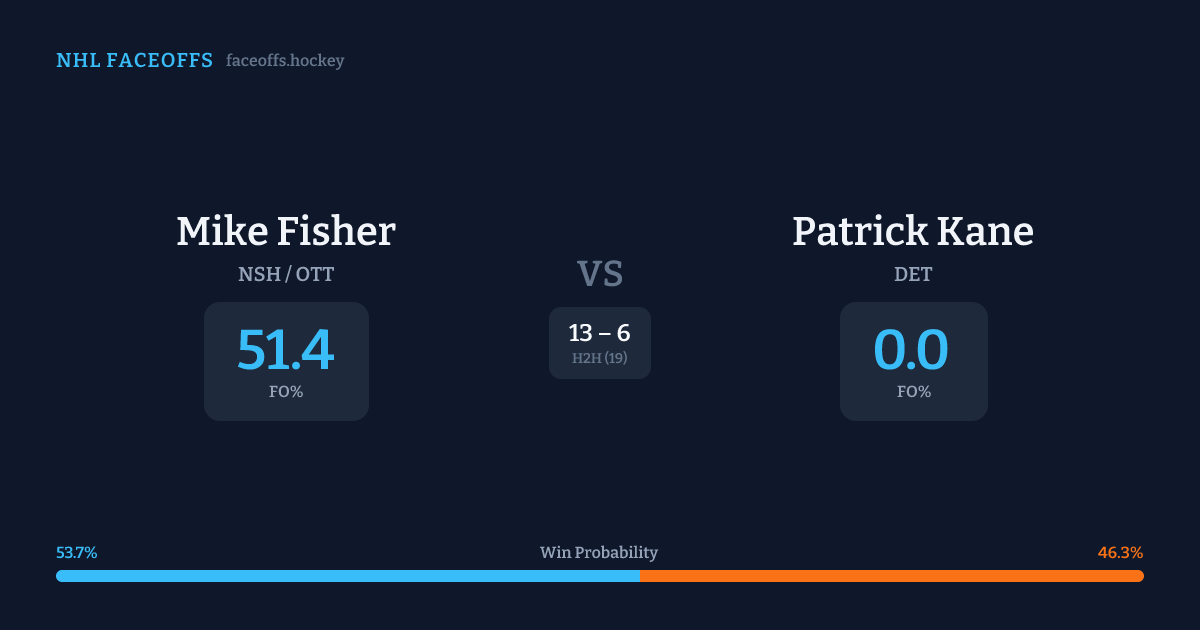Click the 53.7% win probability figure
Screen dimensions: 1200x630
pyautogui.click(x=77, y=553)
